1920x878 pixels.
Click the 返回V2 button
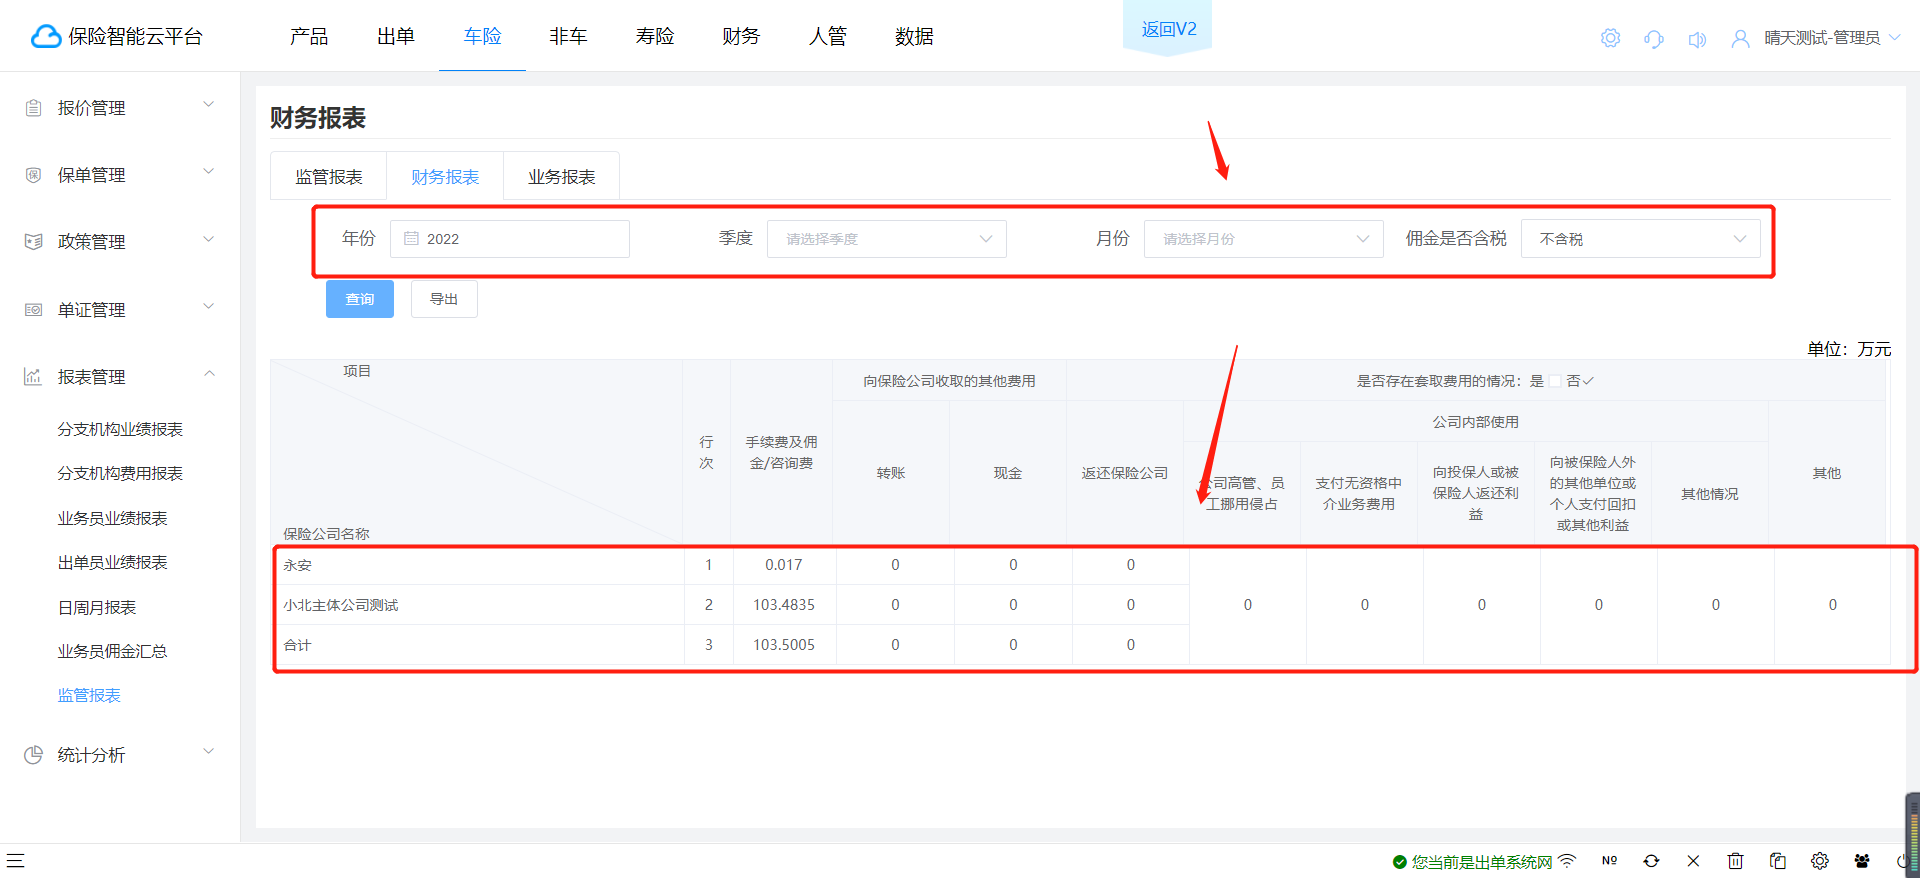click(1168, 28)
